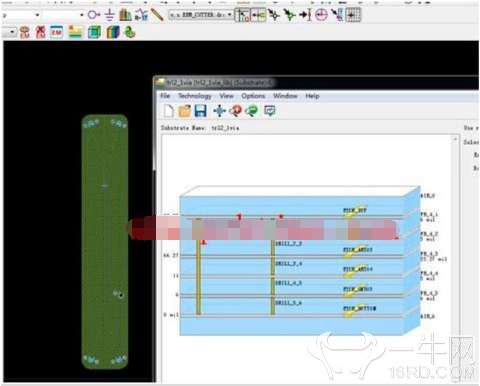Open the 3D view cube icon
This screenshot has height=386, width=480.
click(94, 32)
